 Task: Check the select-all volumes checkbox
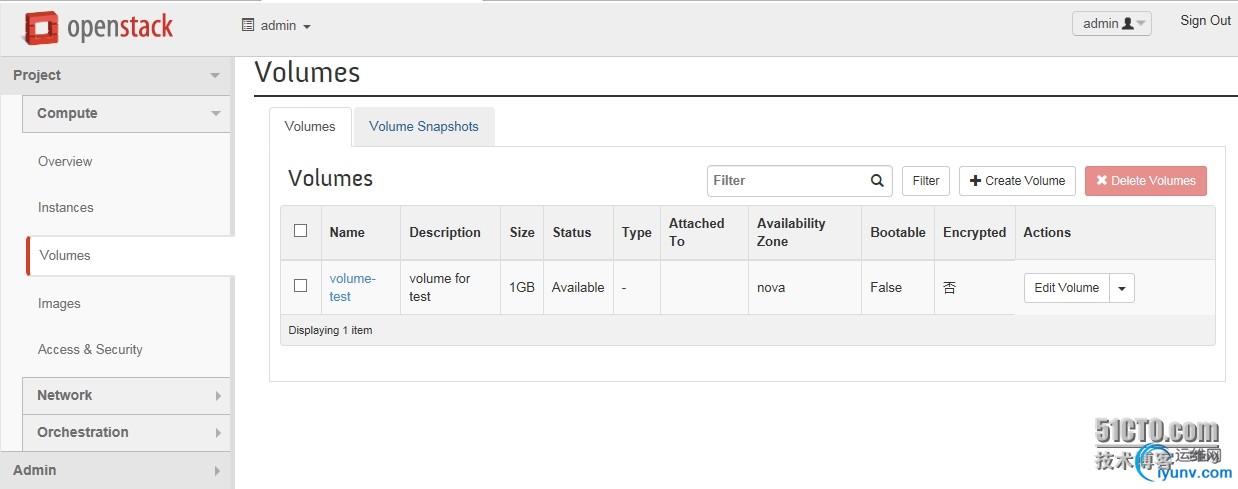(301, 231)
